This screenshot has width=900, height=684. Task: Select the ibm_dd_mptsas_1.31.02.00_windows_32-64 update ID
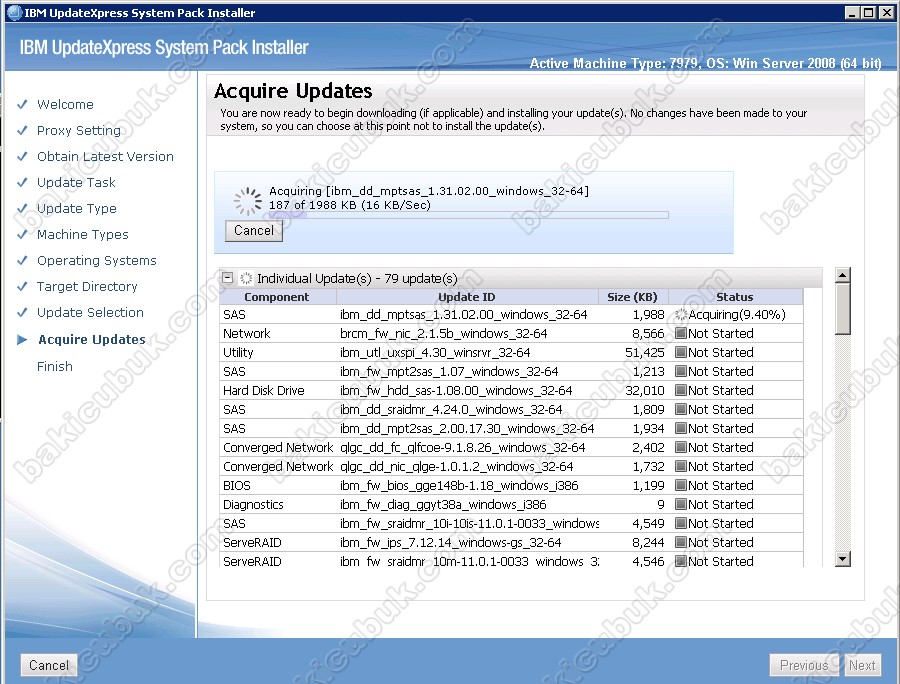tap(464, 314)
